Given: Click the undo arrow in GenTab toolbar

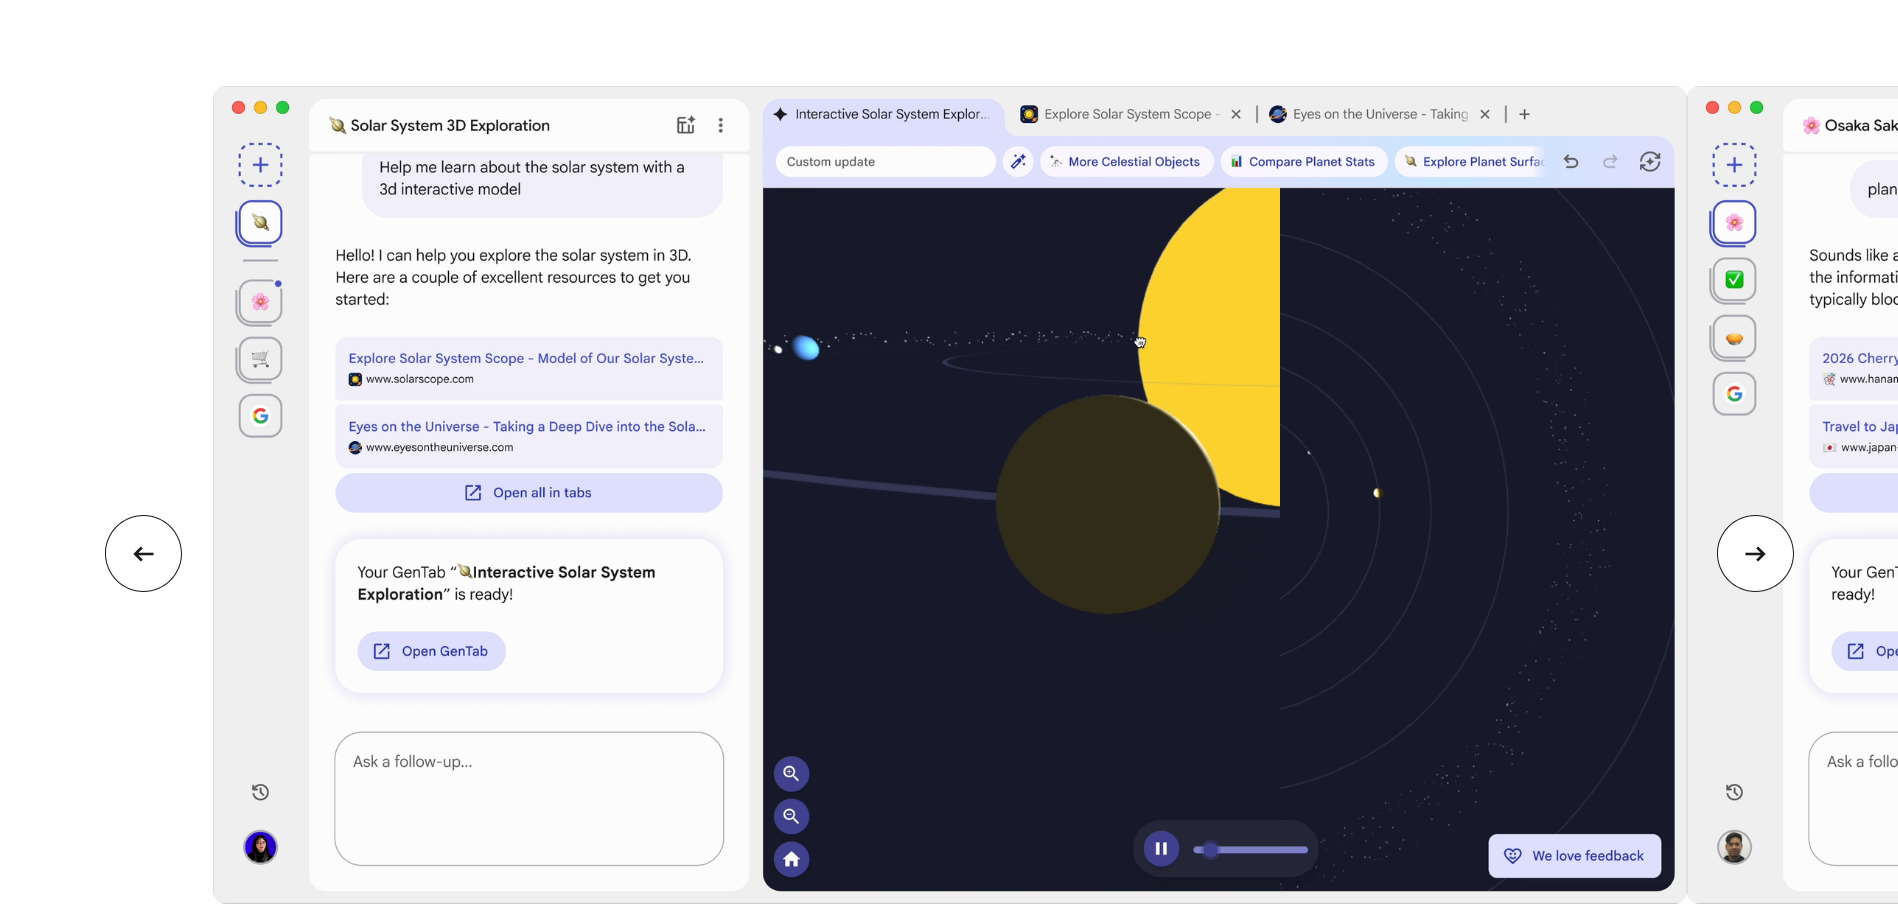Looking at the screenshot, I should (1571, 161).
